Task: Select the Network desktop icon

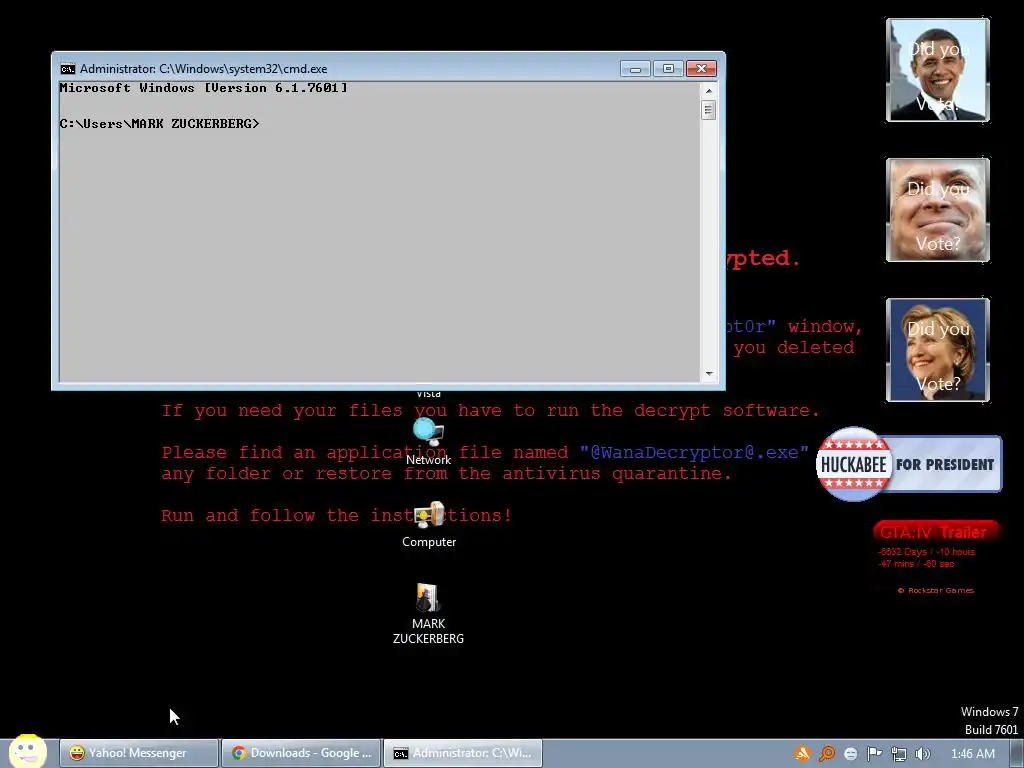Action: tap(428, 441)
